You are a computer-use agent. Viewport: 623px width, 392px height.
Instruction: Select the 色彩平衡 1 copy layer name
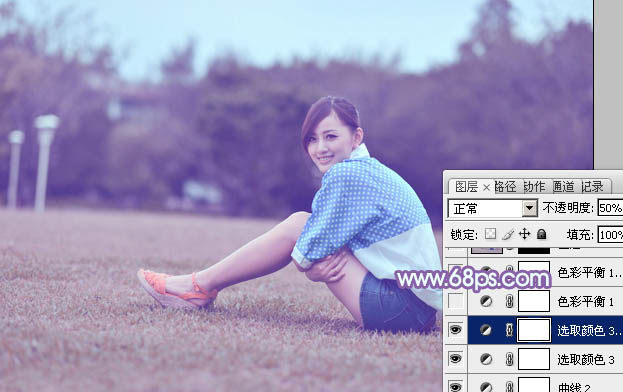[590, 273]
